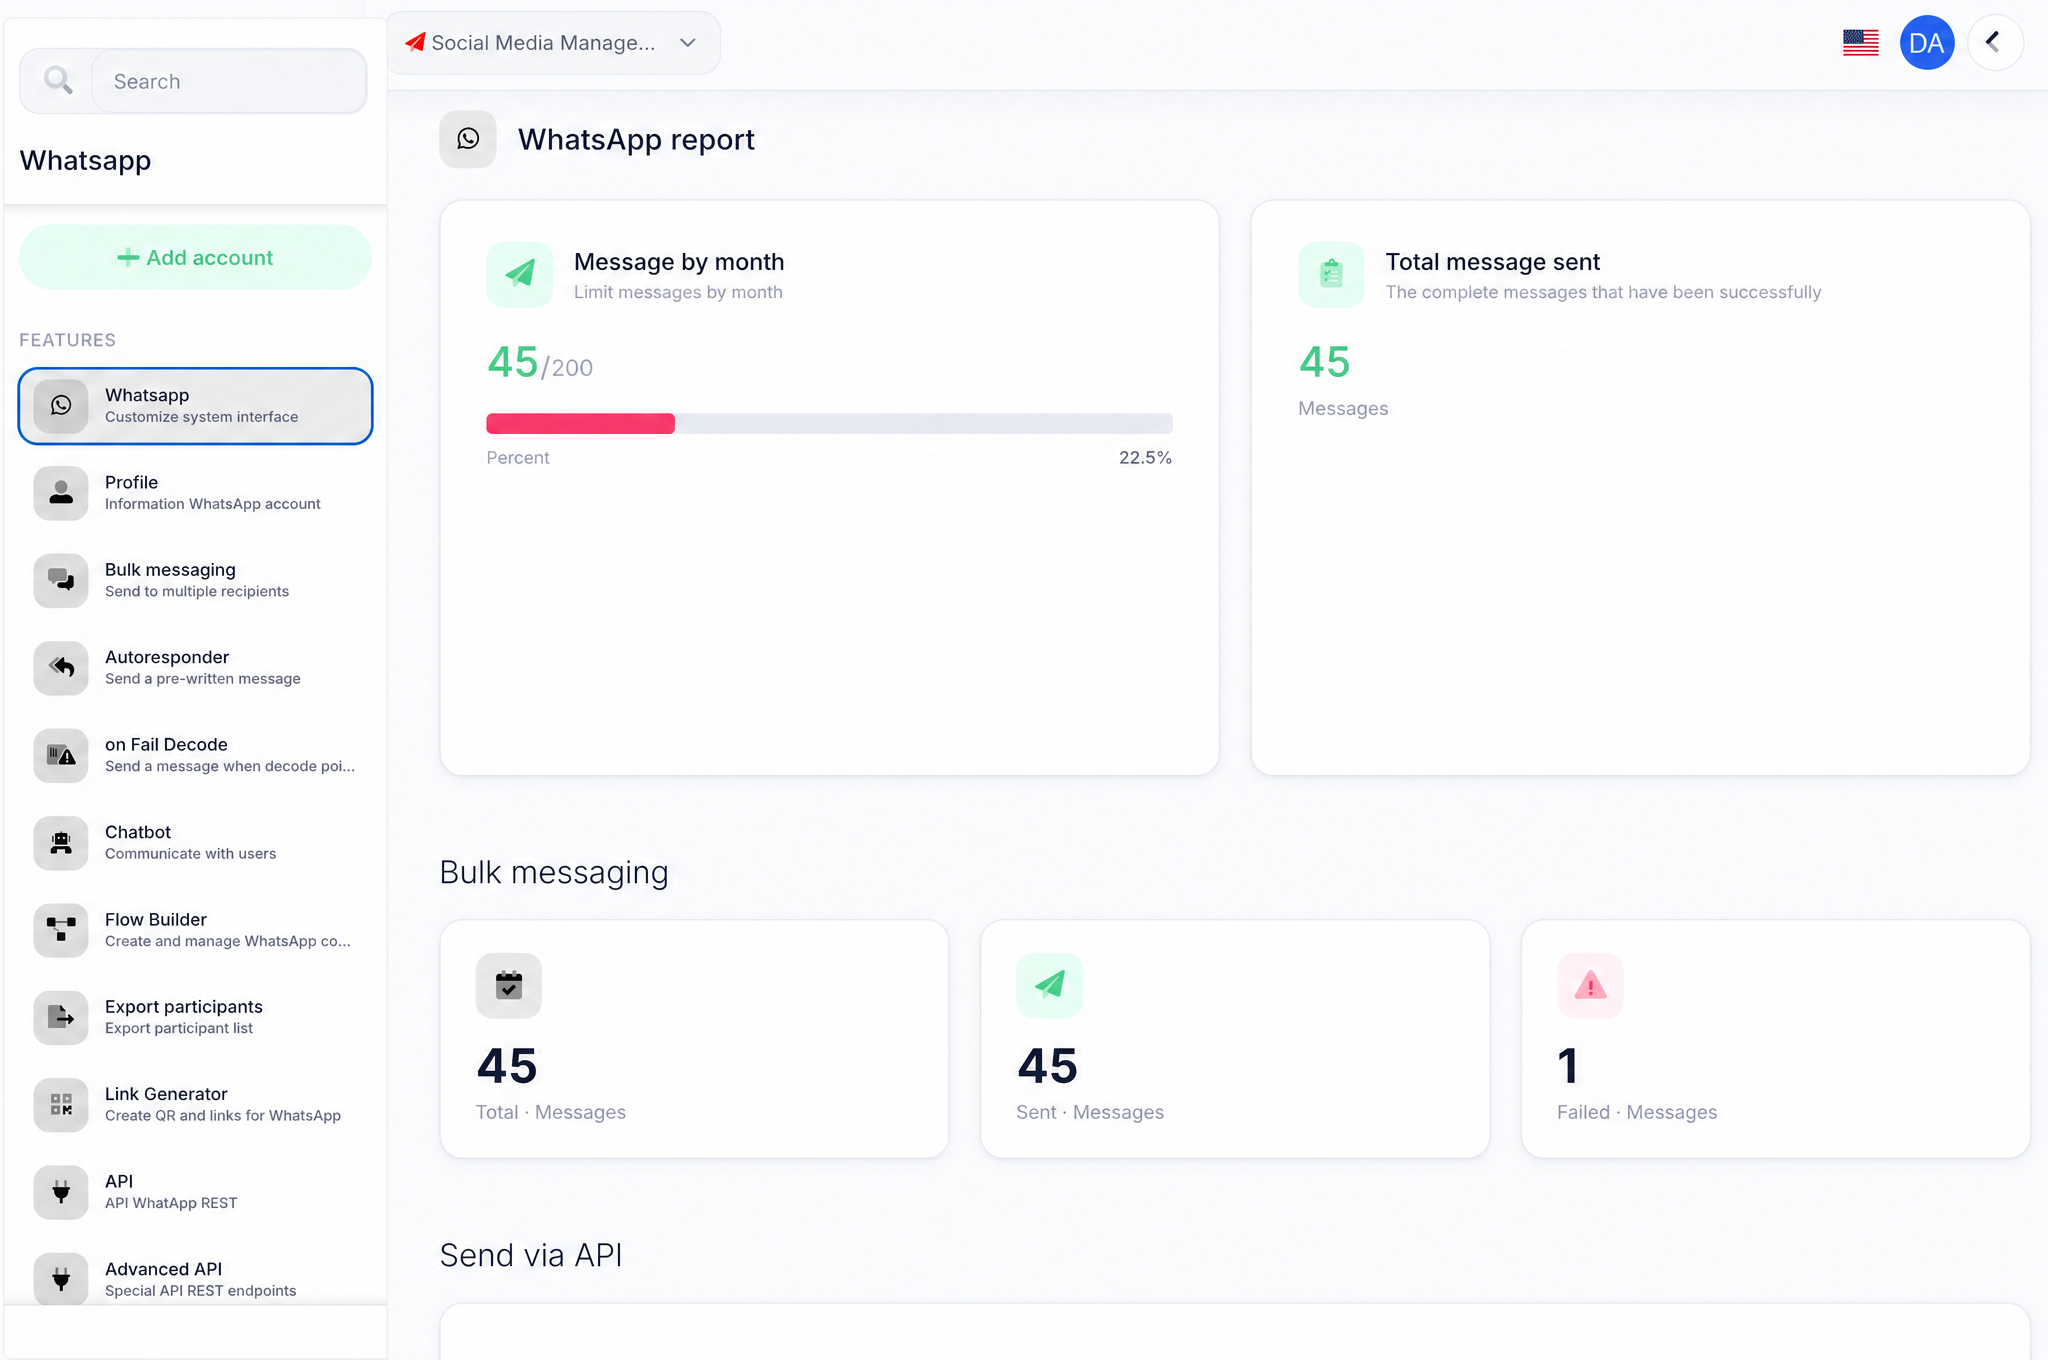Click the Total message sent clipboard icon
2048x1360 pixels.
(1331, 274)
